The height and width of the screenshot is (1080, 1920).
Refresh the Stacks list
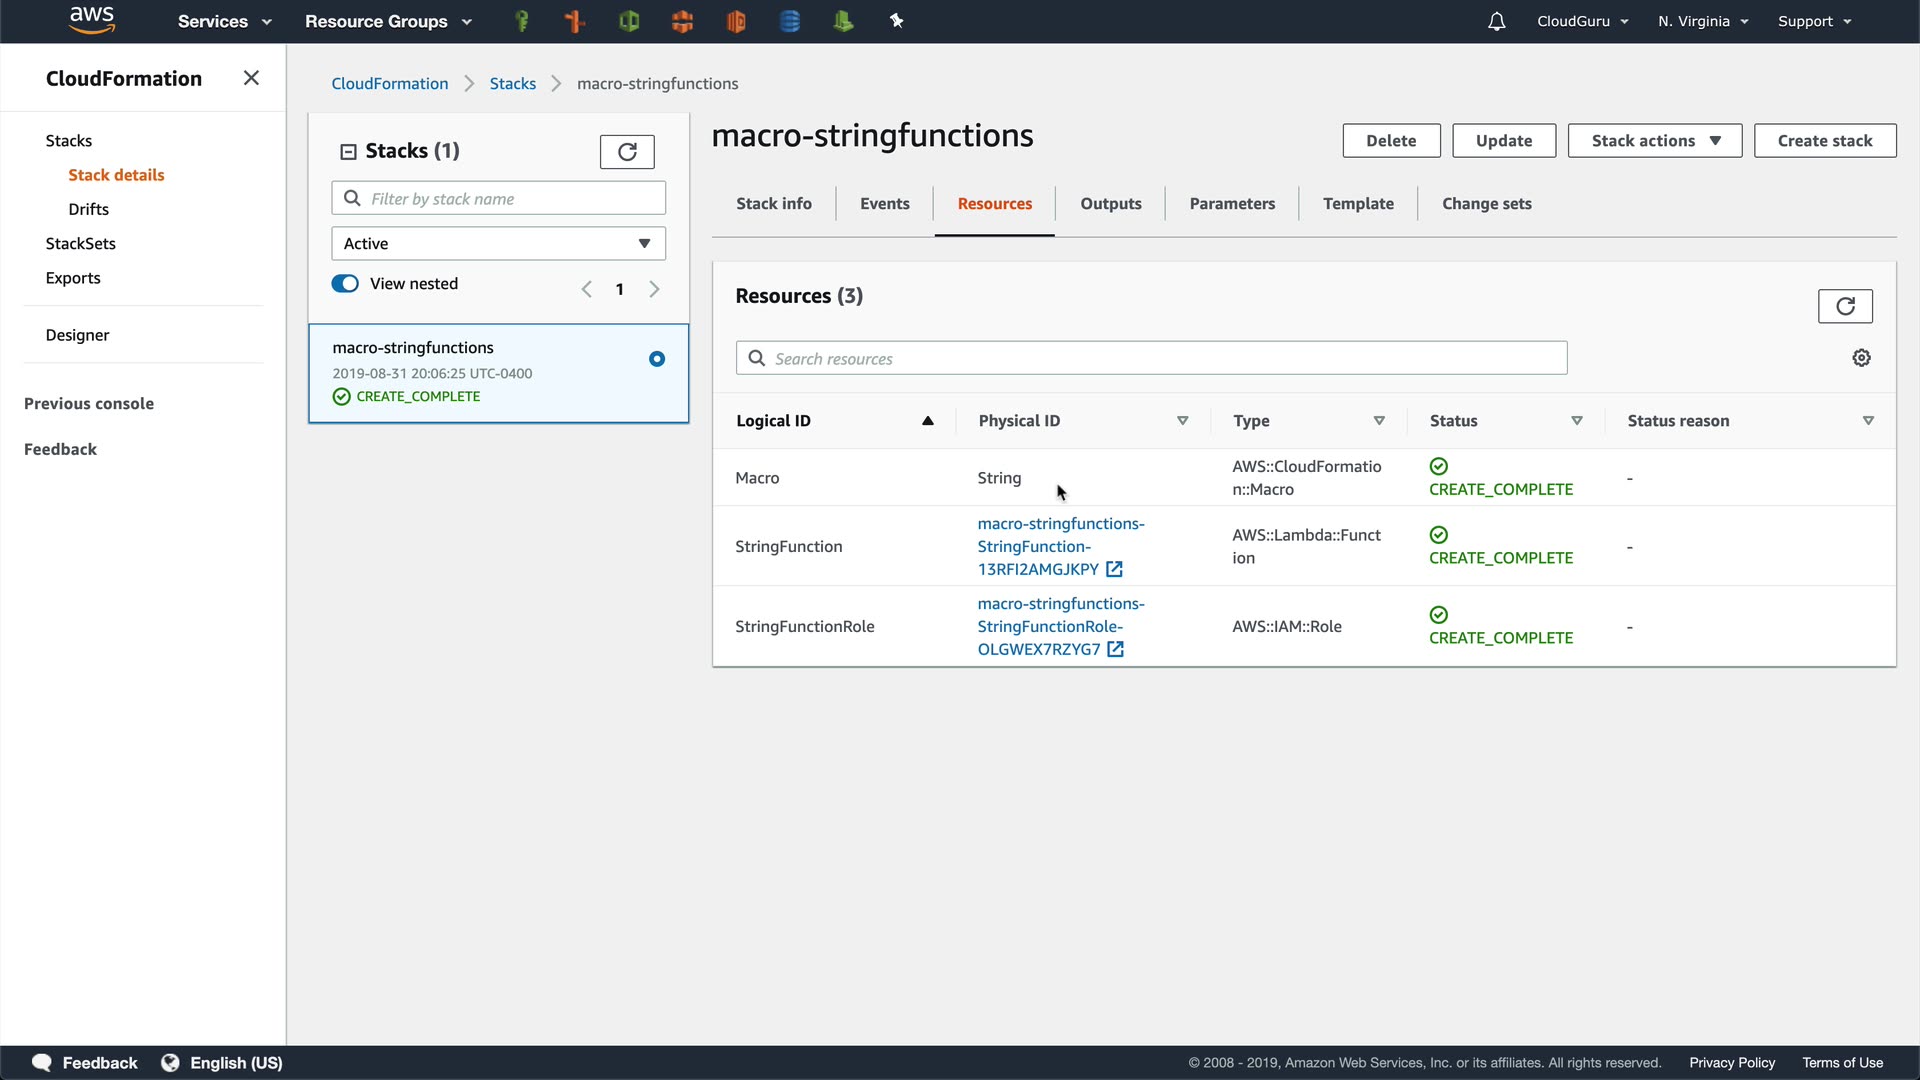click(x=627, y=152)
